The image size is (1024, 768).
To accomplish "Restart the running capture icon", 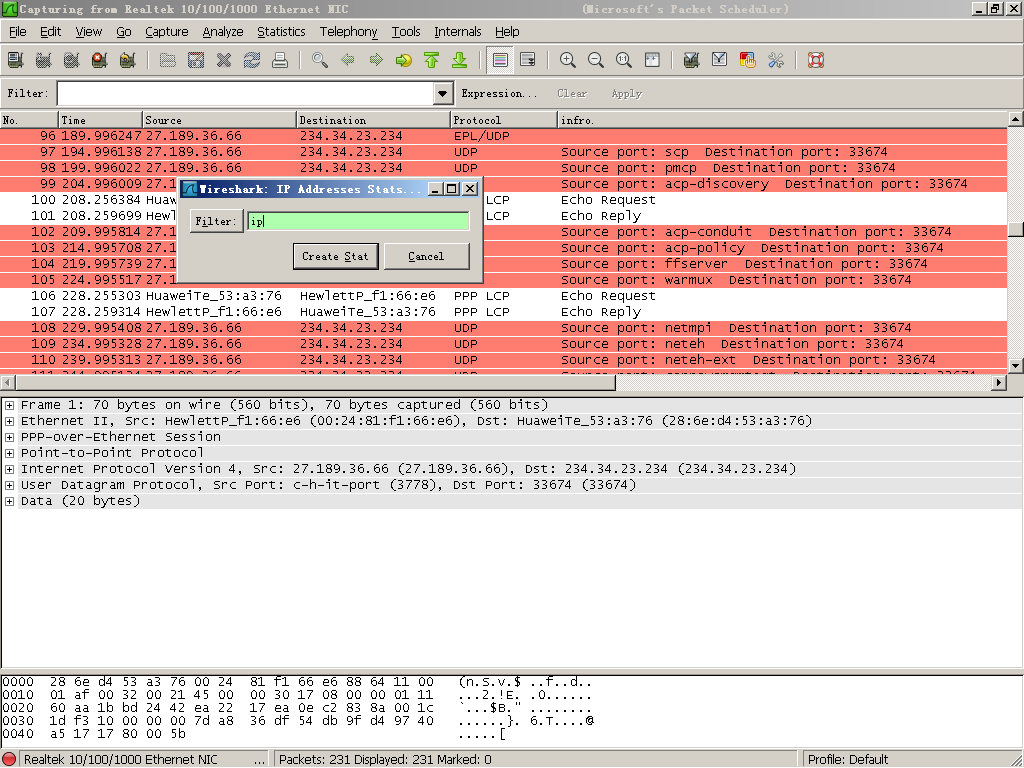I will pyautogui.click(x=128, y=60).
